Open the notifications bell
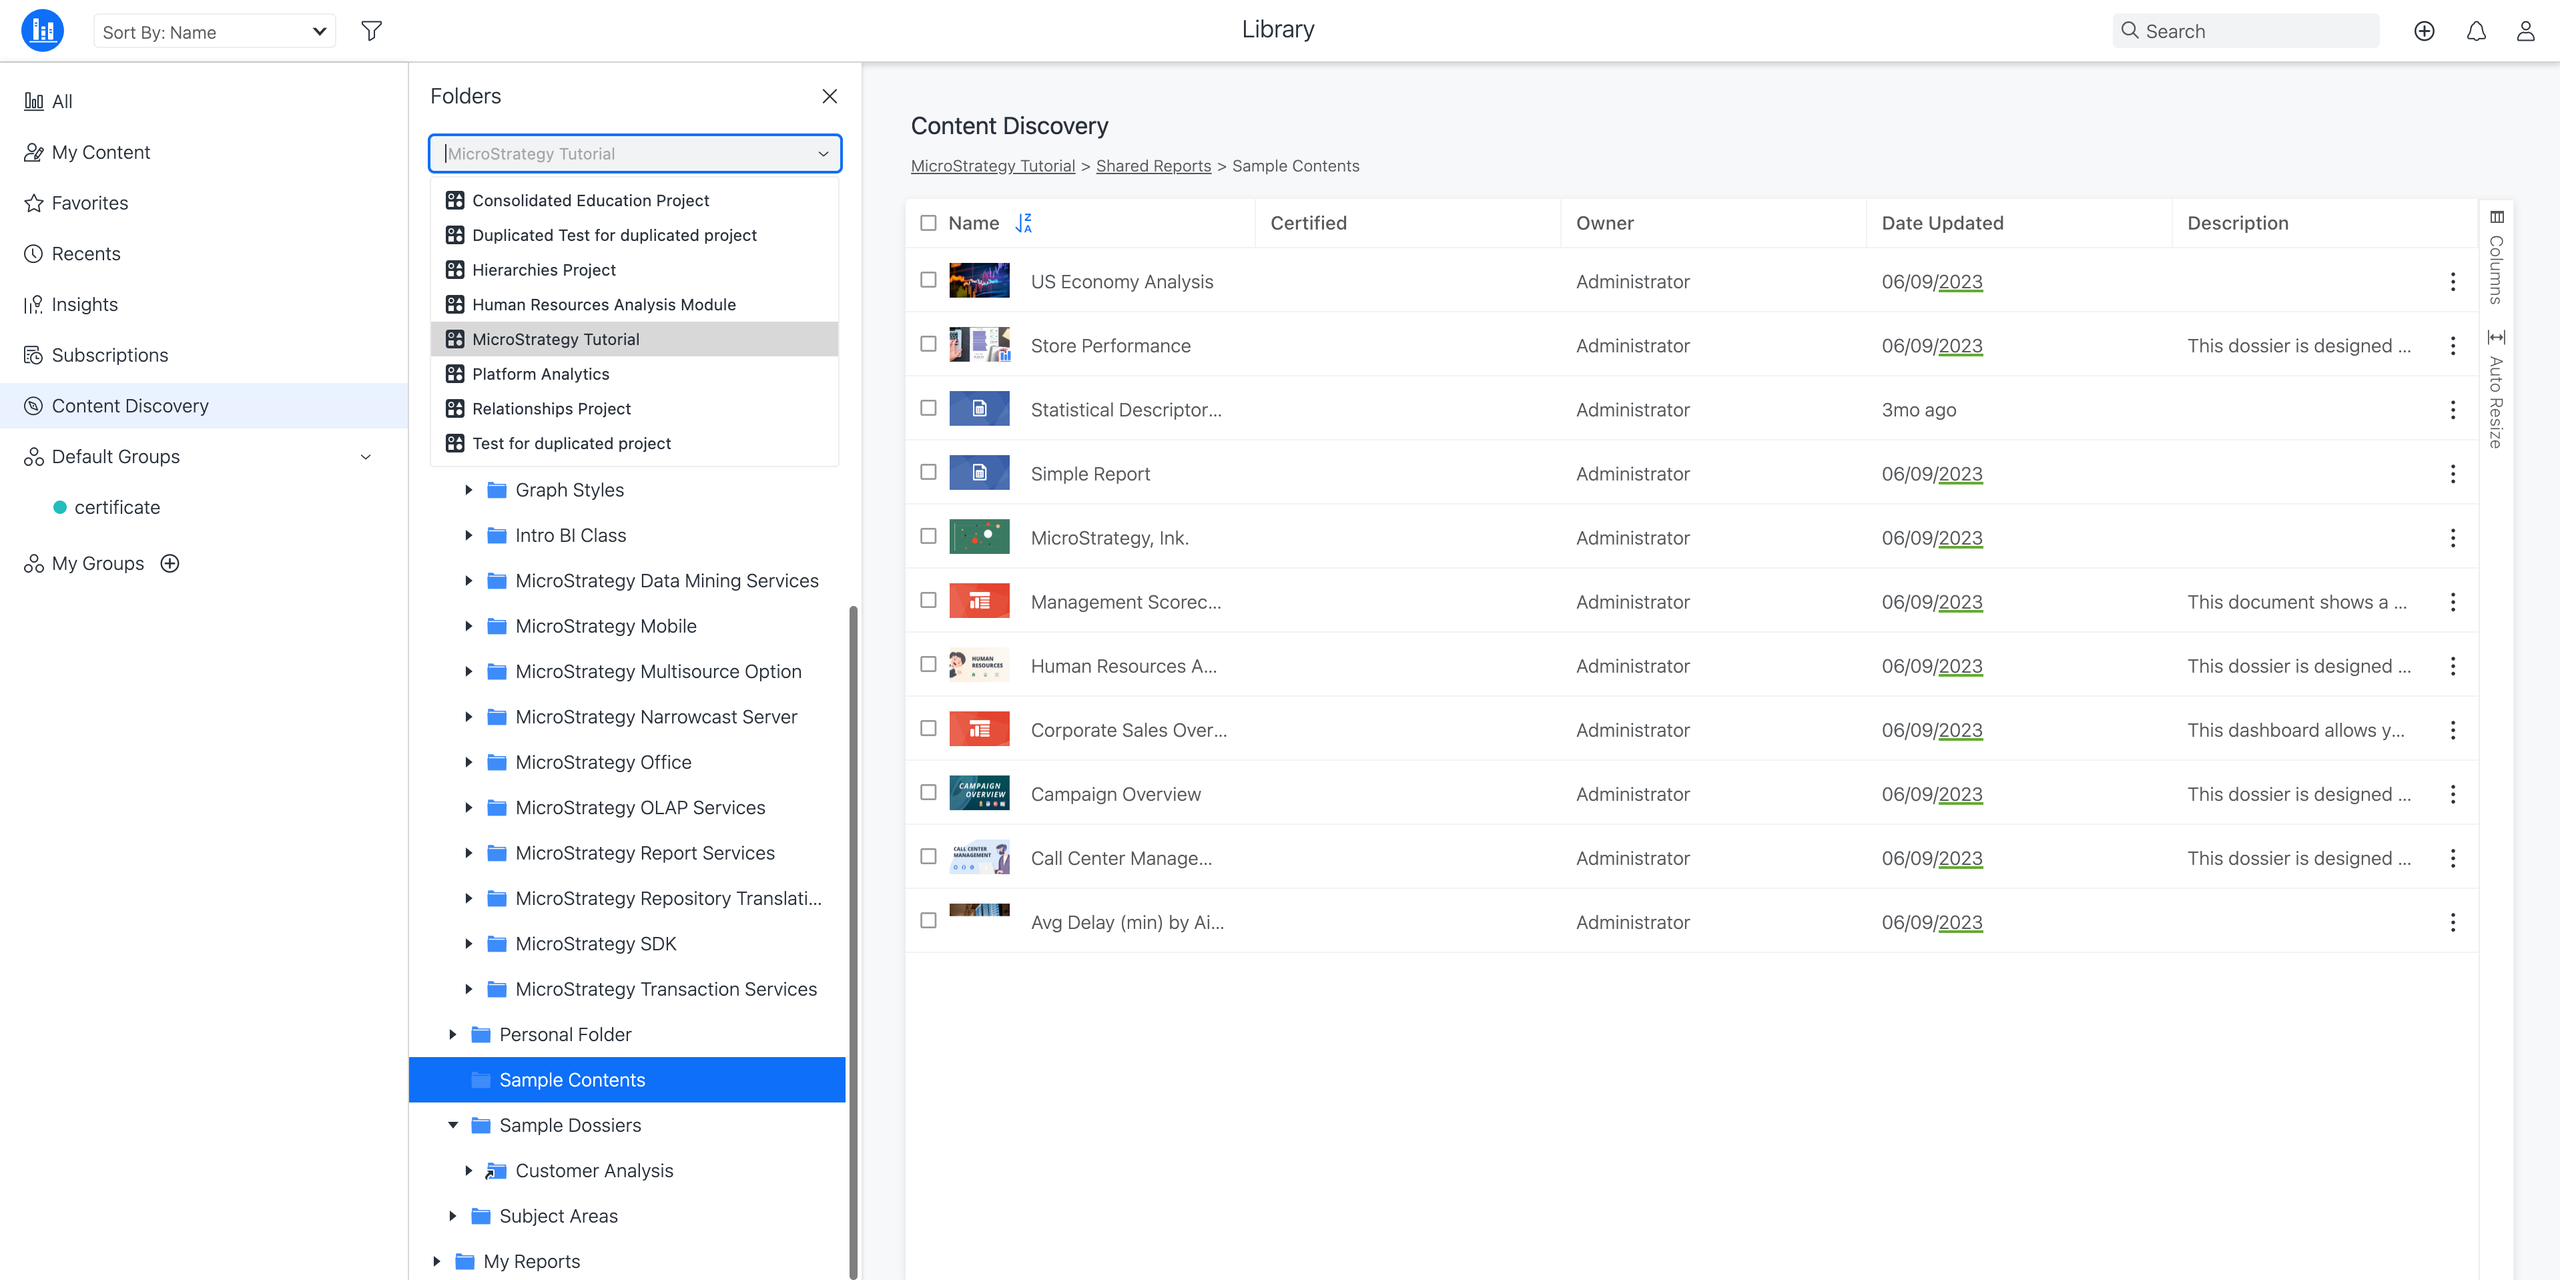This screenshot has height=1280, width=2560. pyautogui.click(x=2476, y=31)
